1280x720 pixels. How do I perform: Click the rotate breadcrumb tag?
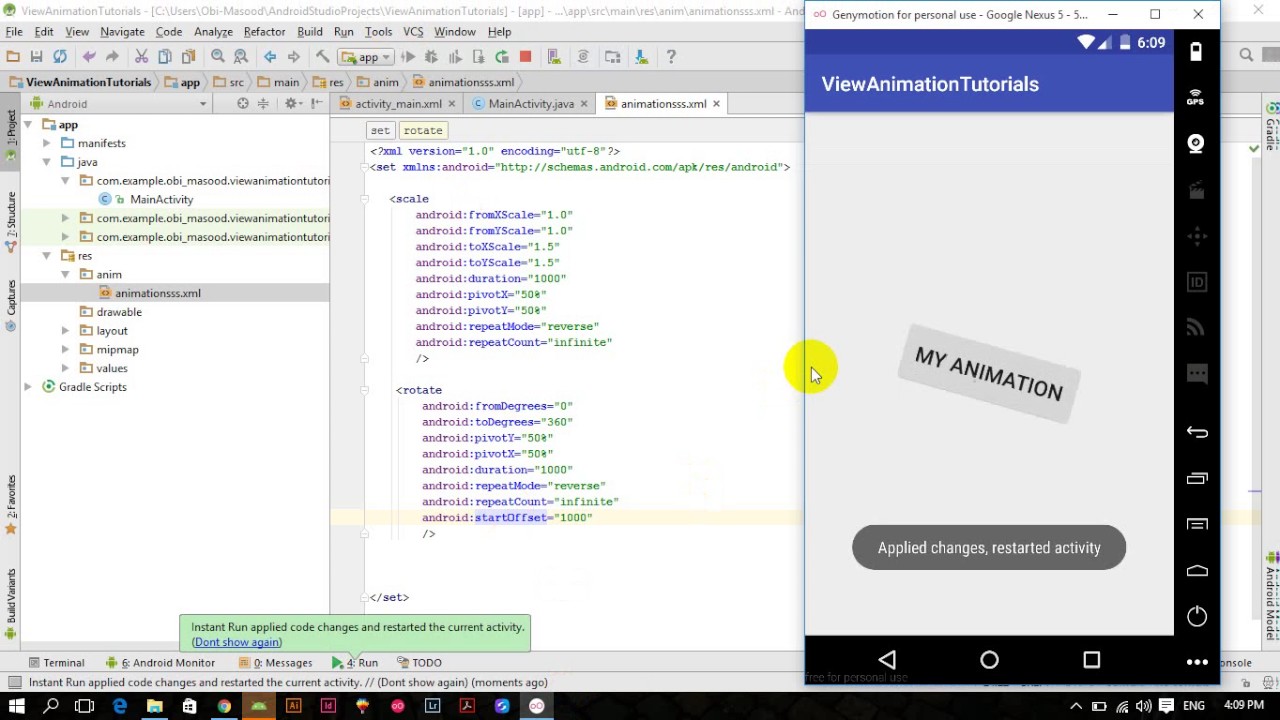[x=423, y=130]
